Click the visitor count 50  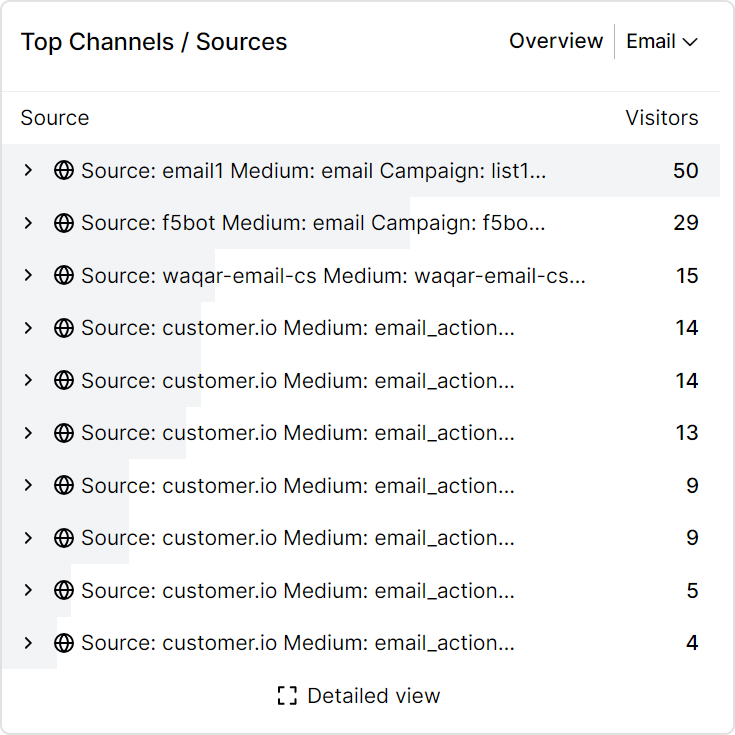[686, 171]
